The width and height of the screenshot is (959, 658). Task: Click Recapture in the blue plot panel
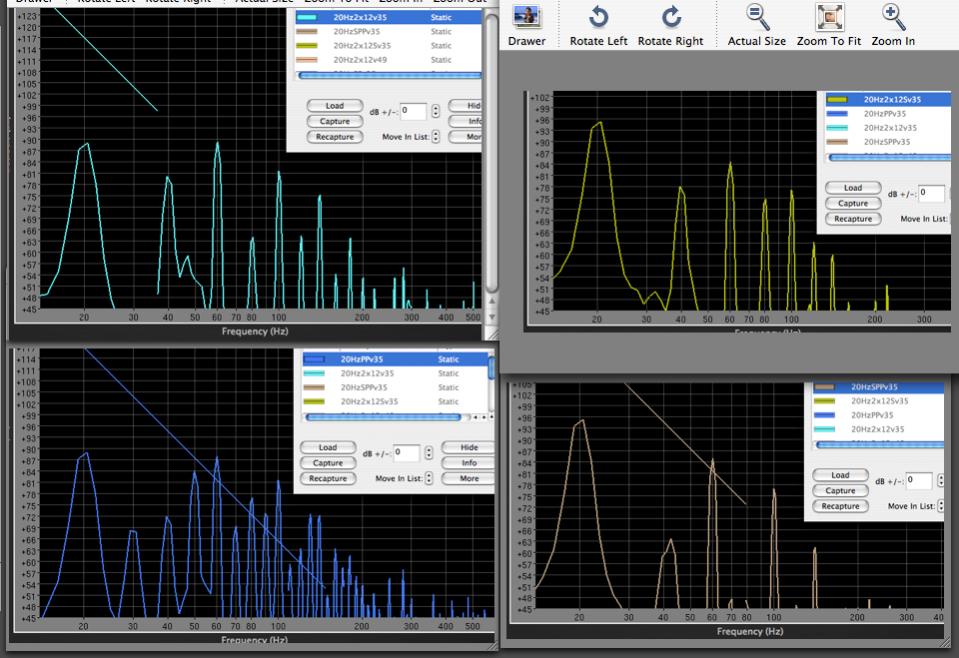coord(328,478)
